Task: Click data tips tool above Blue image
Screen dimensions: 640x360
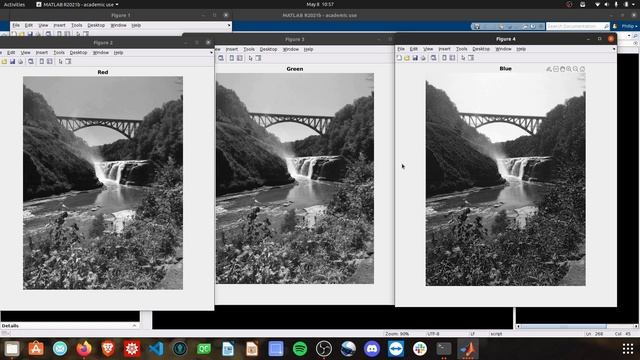Action: coord(556,69)
